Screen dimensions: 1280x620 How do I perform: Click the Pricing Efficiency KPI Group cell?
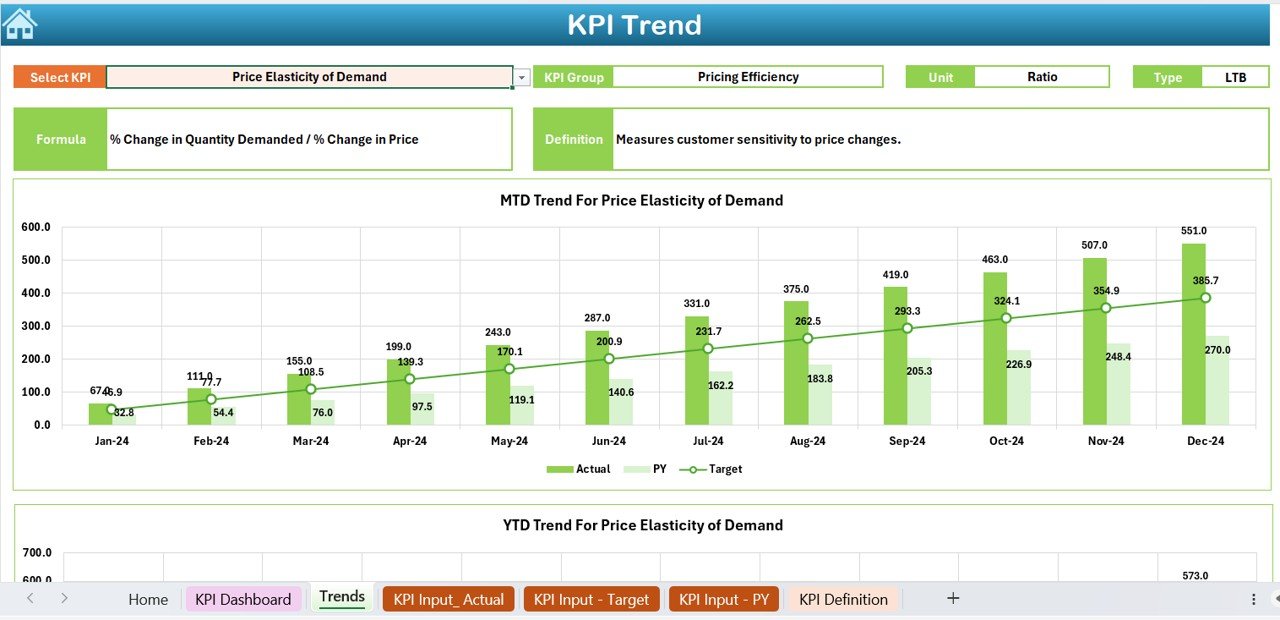[747, 77]
